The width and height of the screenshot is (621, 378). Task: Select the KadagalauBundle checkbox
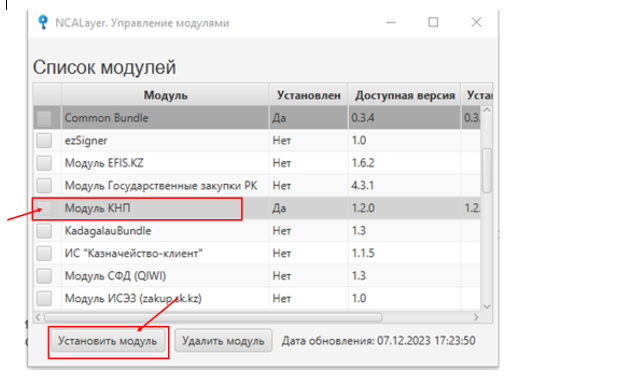(x=44, y=231)
